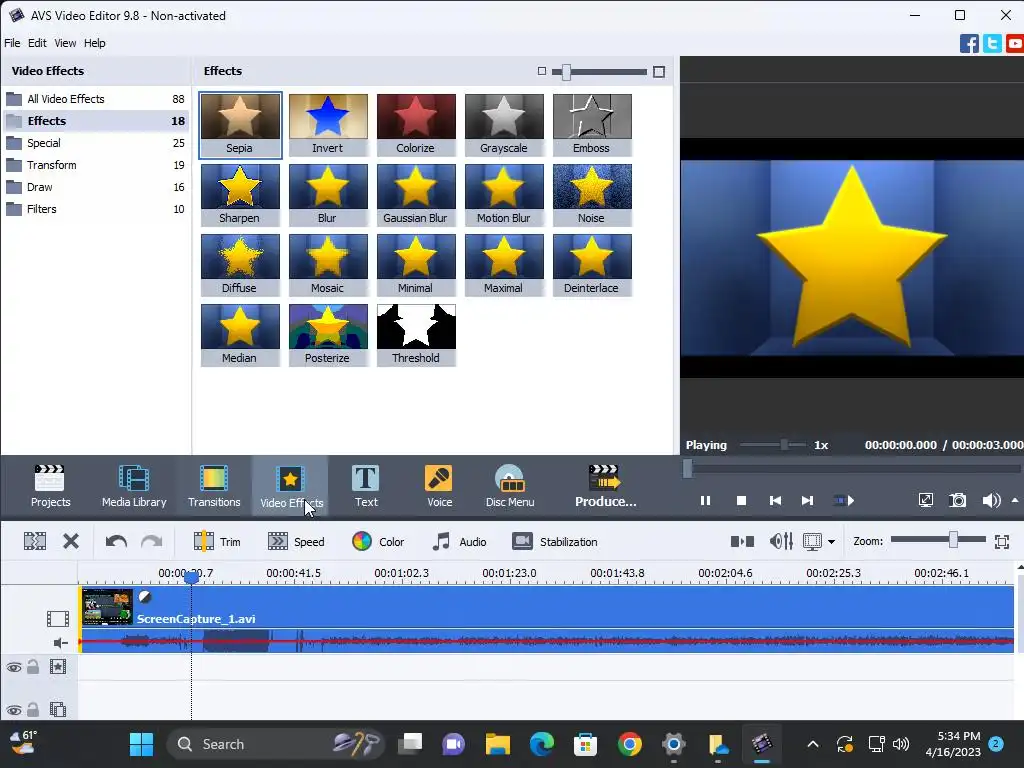Click the split clip icon
The width and height of the screenshot is (1024, 768).
pyautogui.click(x=35, y=541)
